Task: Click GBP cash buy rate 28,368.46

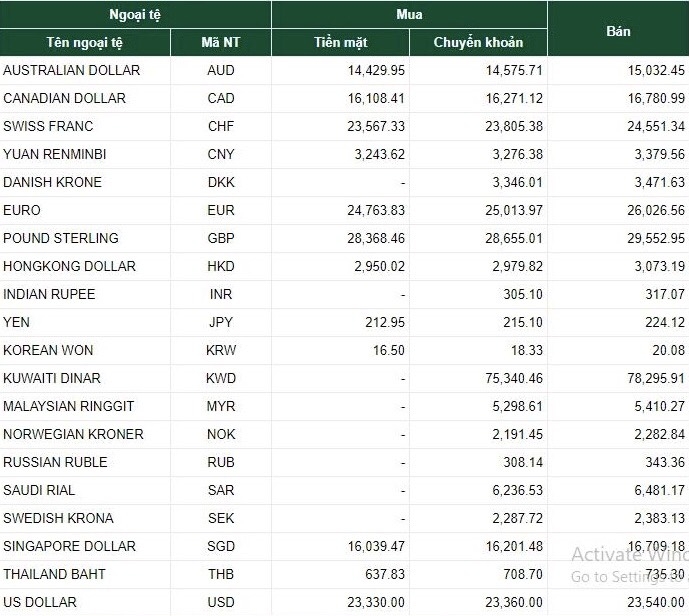Action: (x=376, y=239)
